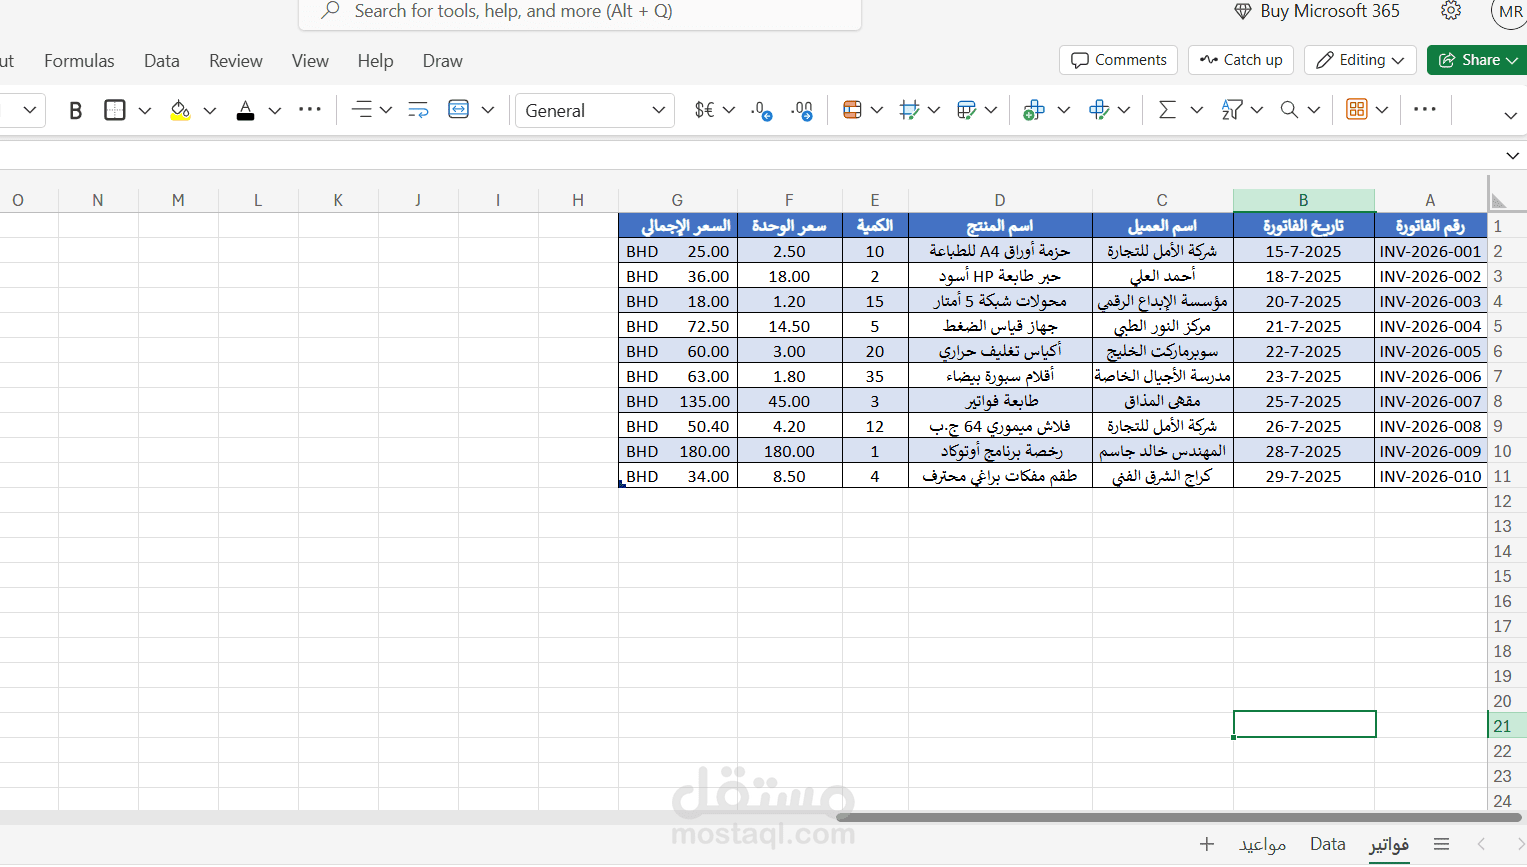Click the Insert cells icon
Viewport: 1527px width, 867px height.
1034,110
